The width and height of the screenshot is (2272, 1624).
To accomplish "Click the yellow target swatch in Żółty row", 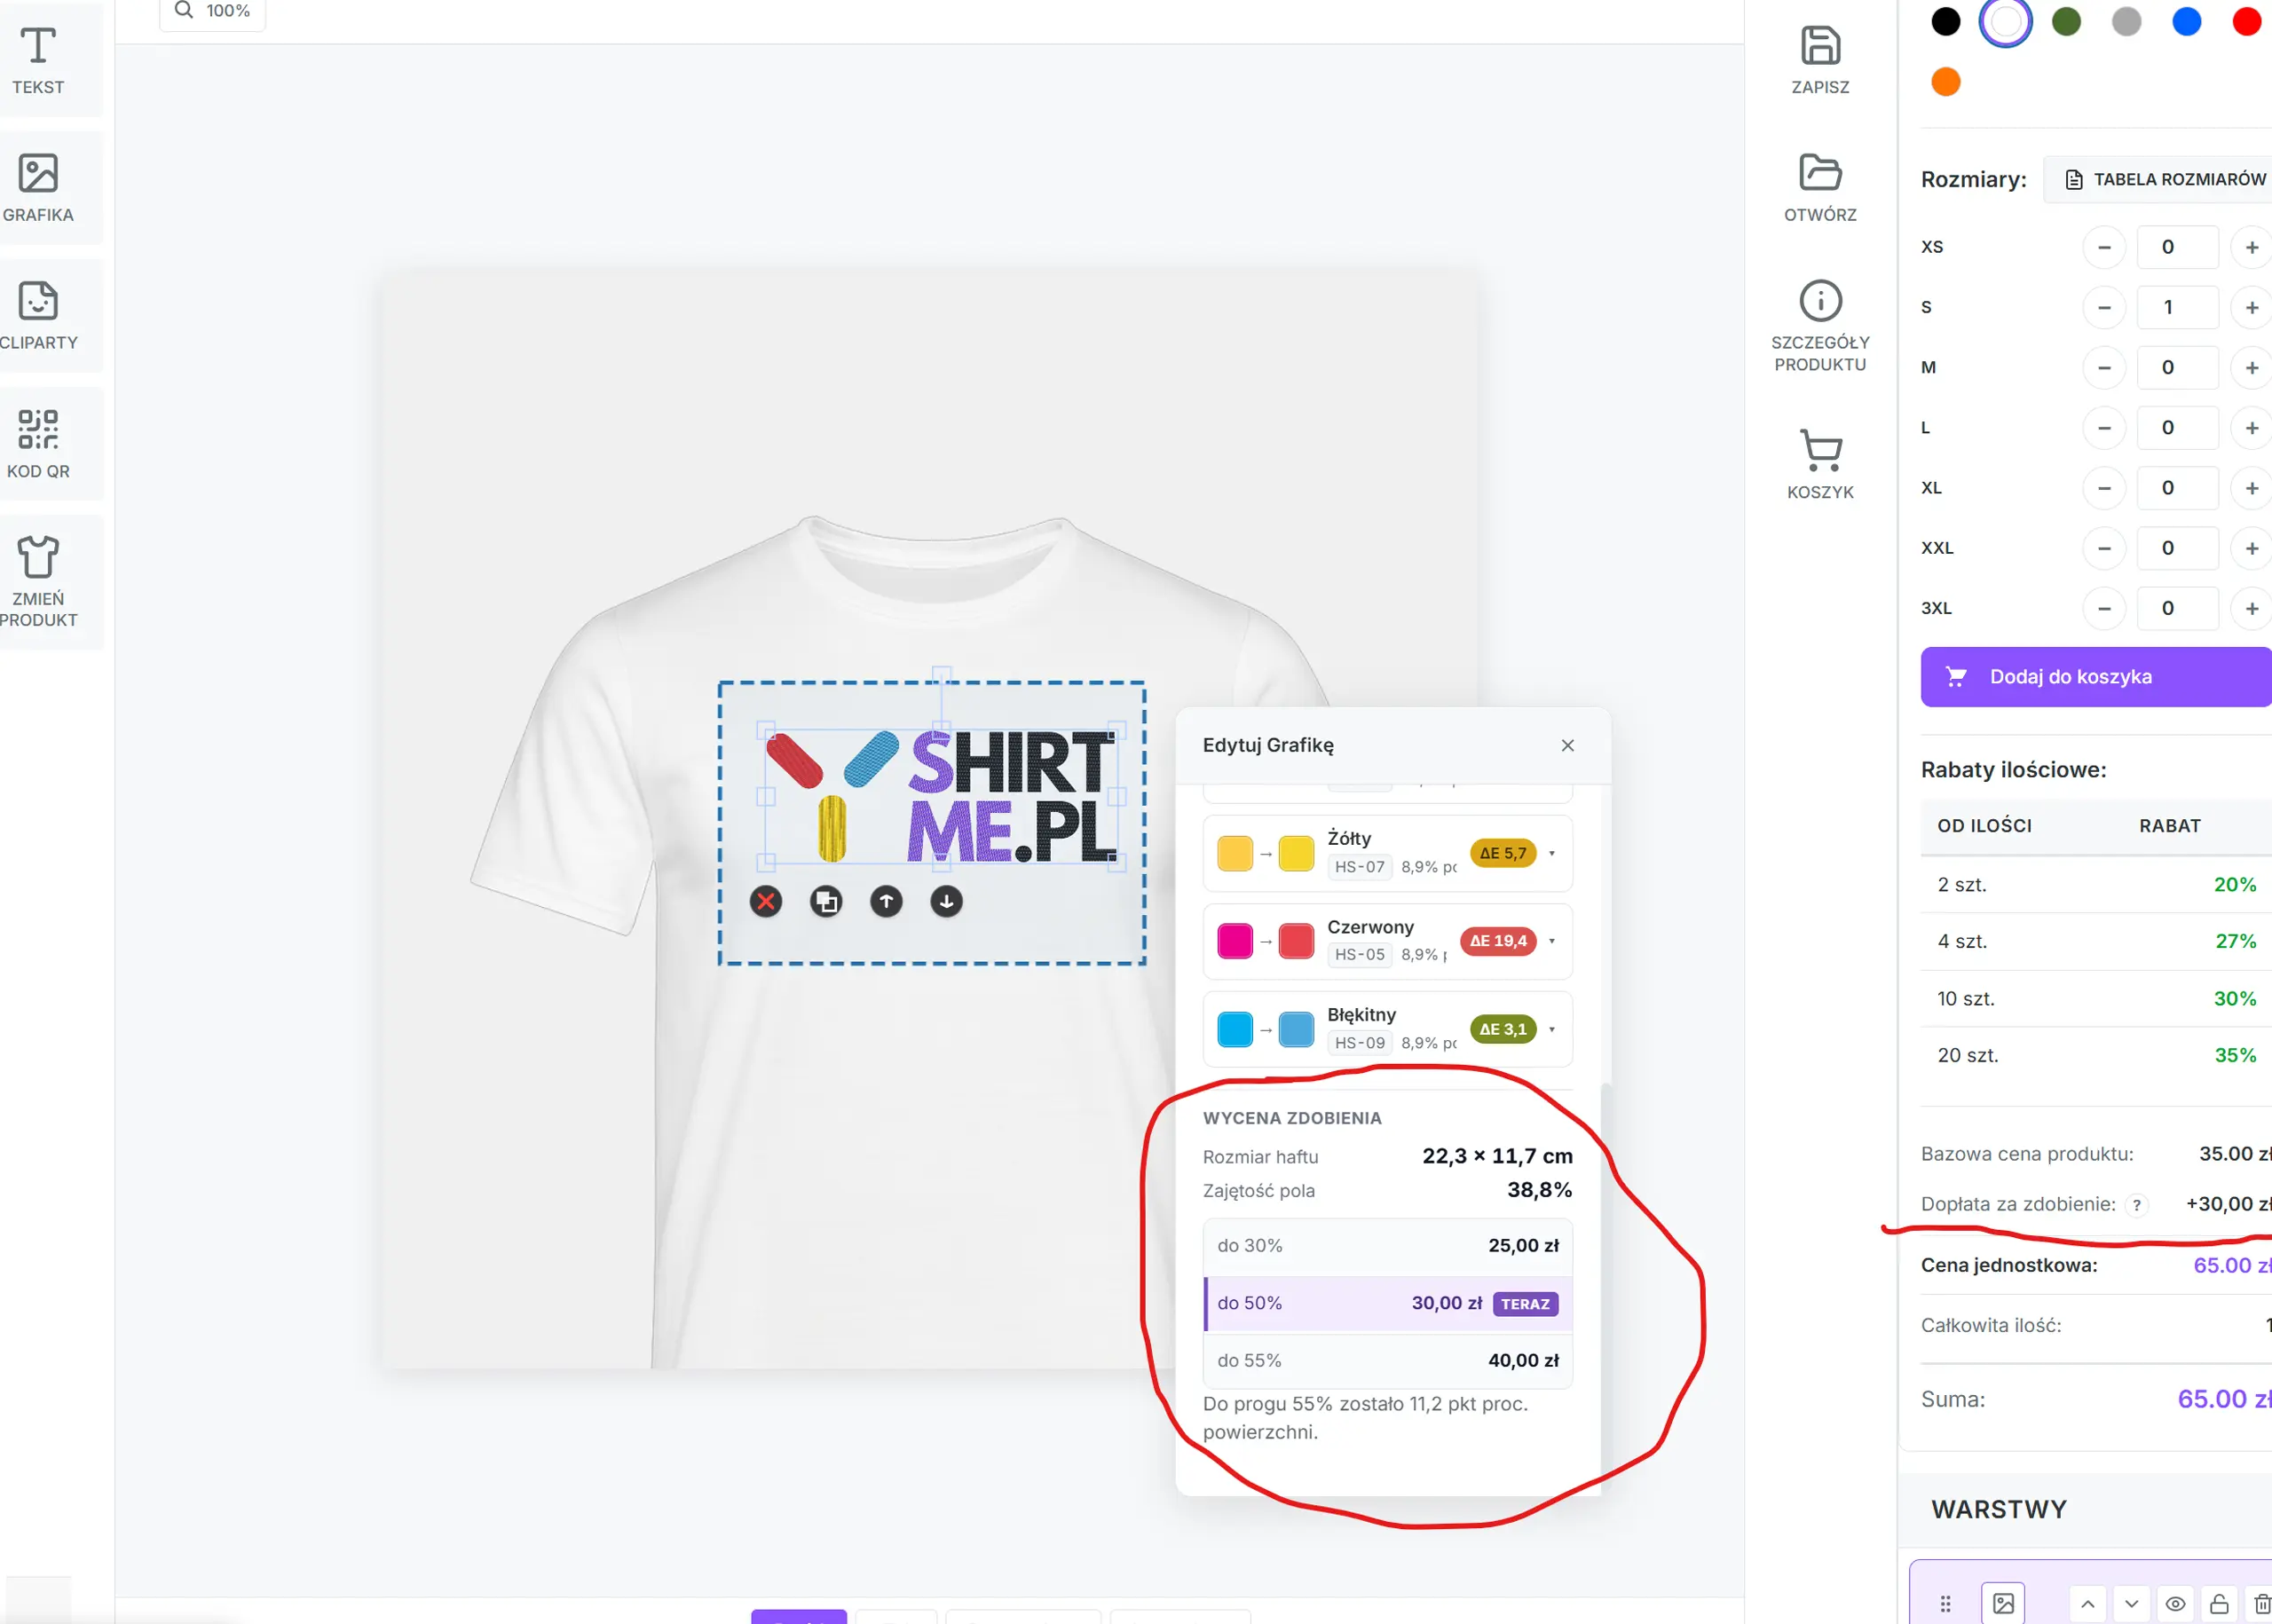I will (1296, 854).
